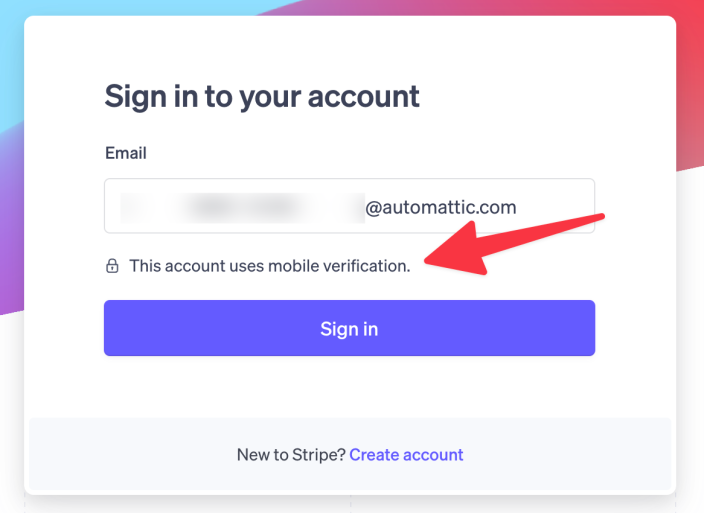Click the @automattic.com text in the email field
This screenshot has height=513, width=704.
point(441,207)
